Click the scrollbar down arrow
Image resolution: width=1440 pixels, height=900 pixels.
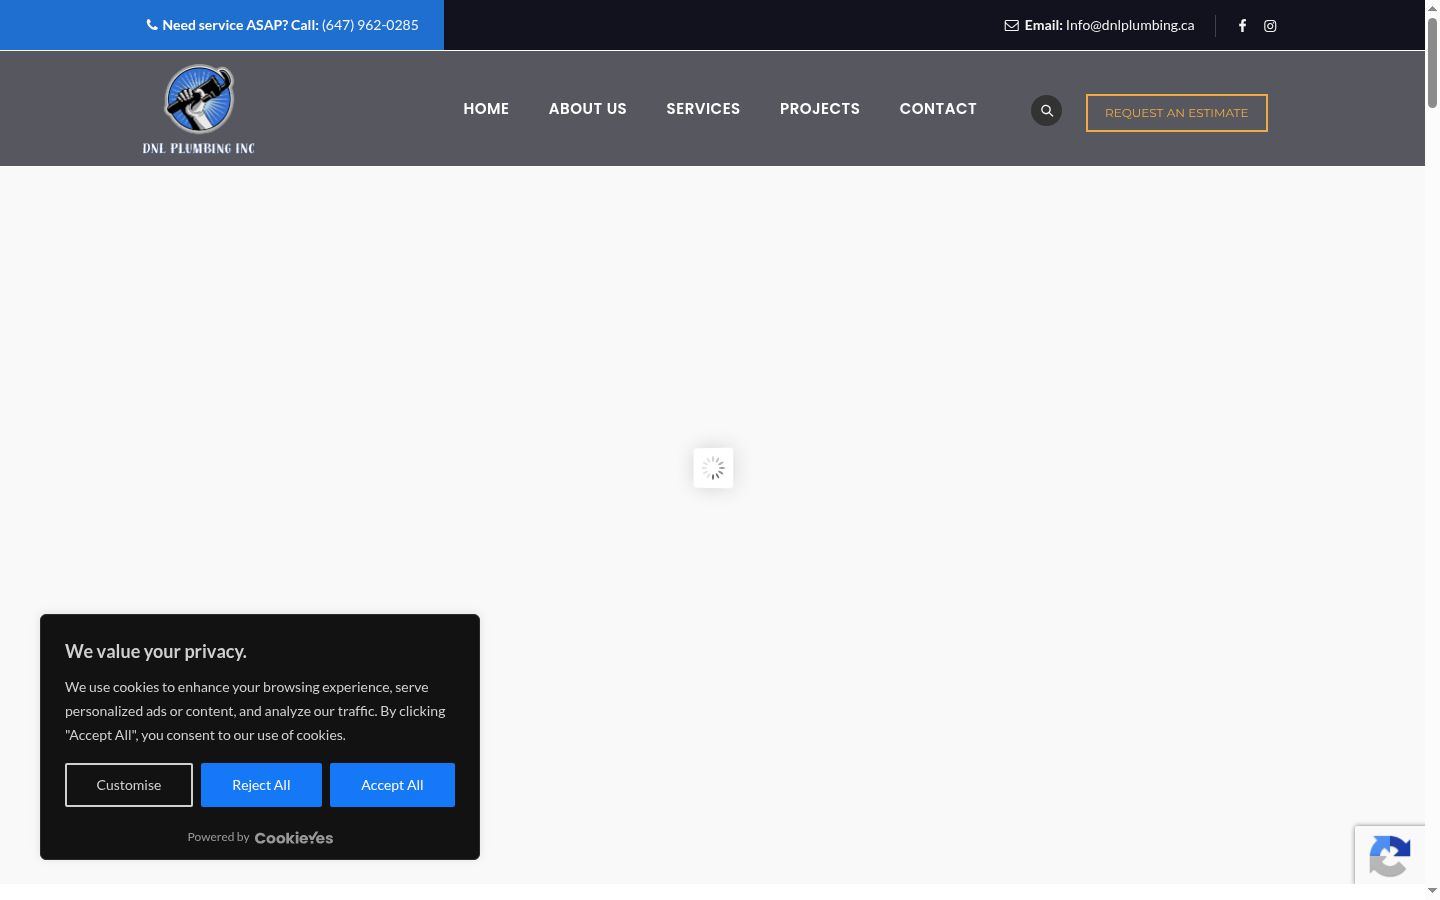1432,891
